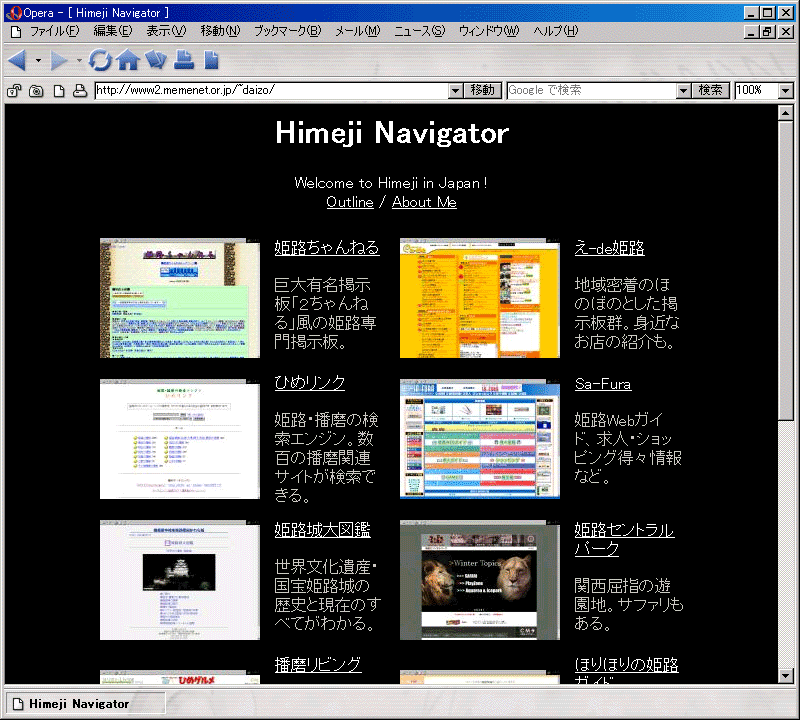Open the 100% zoom level dropdown
Image resolution: width=800 pixels, height=720 pixels.
point(786,91)
